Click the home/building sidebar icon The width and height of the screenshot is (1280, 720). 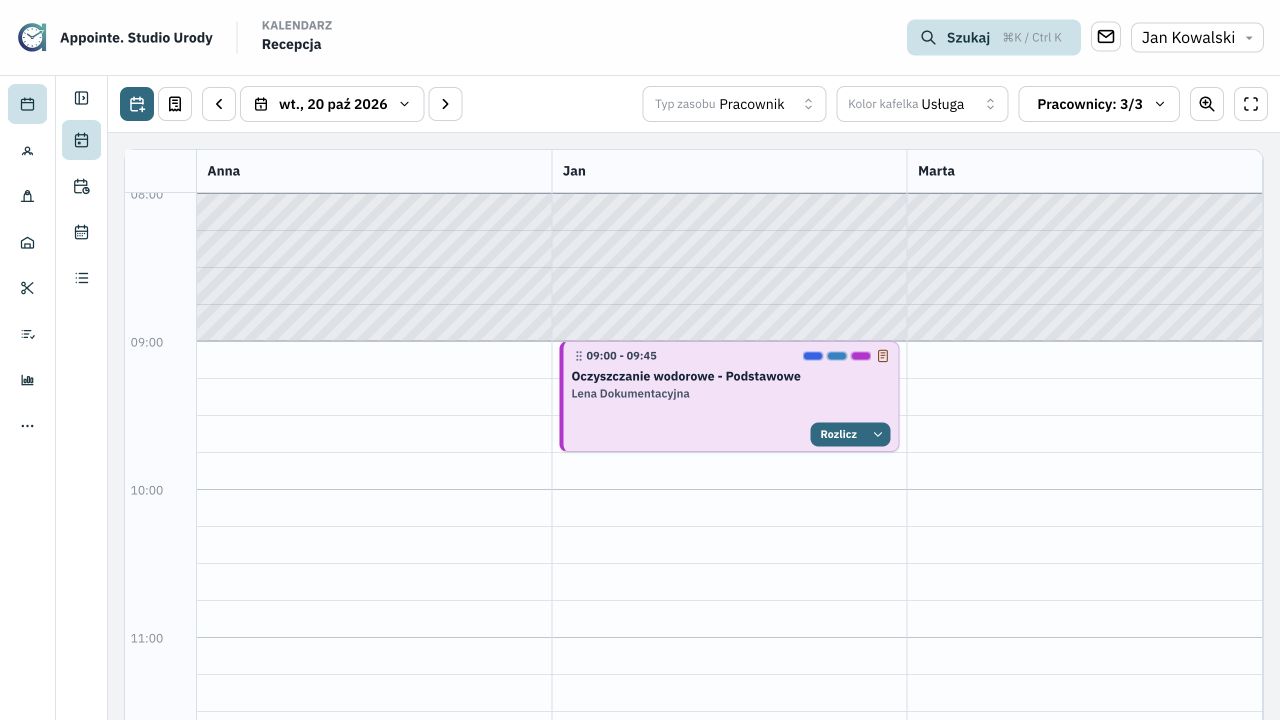point(27,242)
